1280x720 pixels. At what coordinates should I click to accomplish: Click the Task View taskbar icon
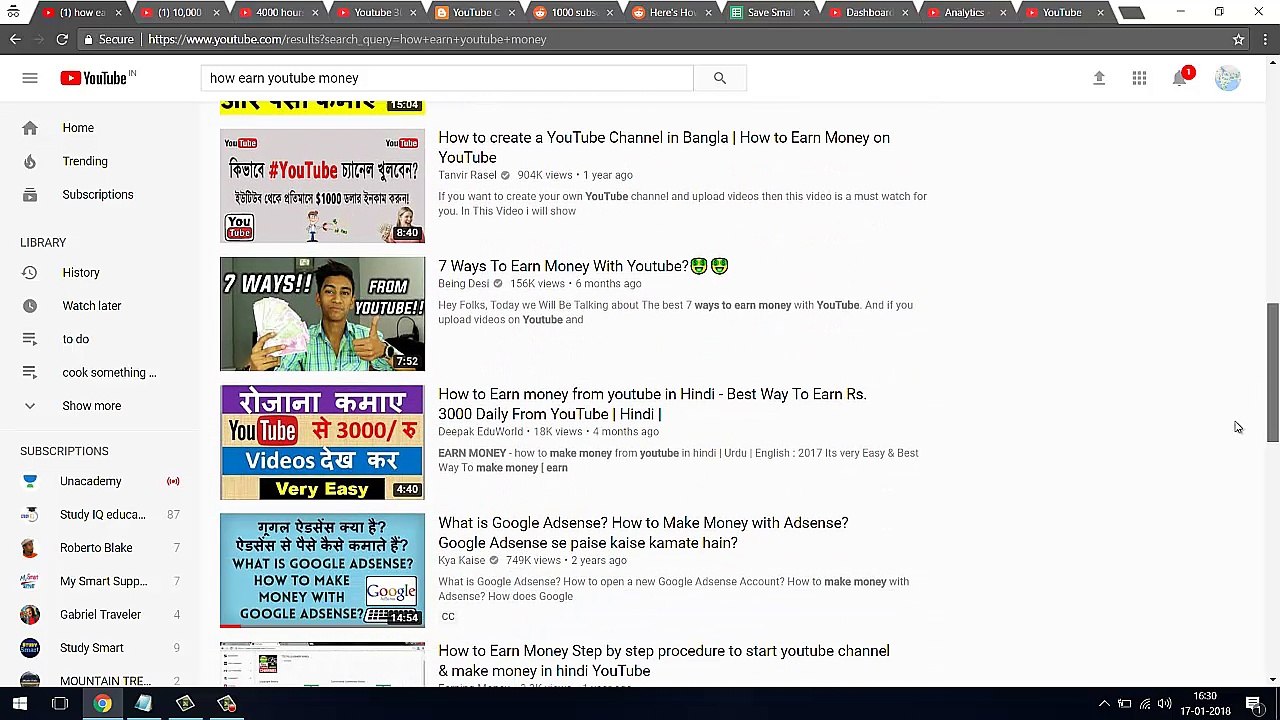pos(60,704)
